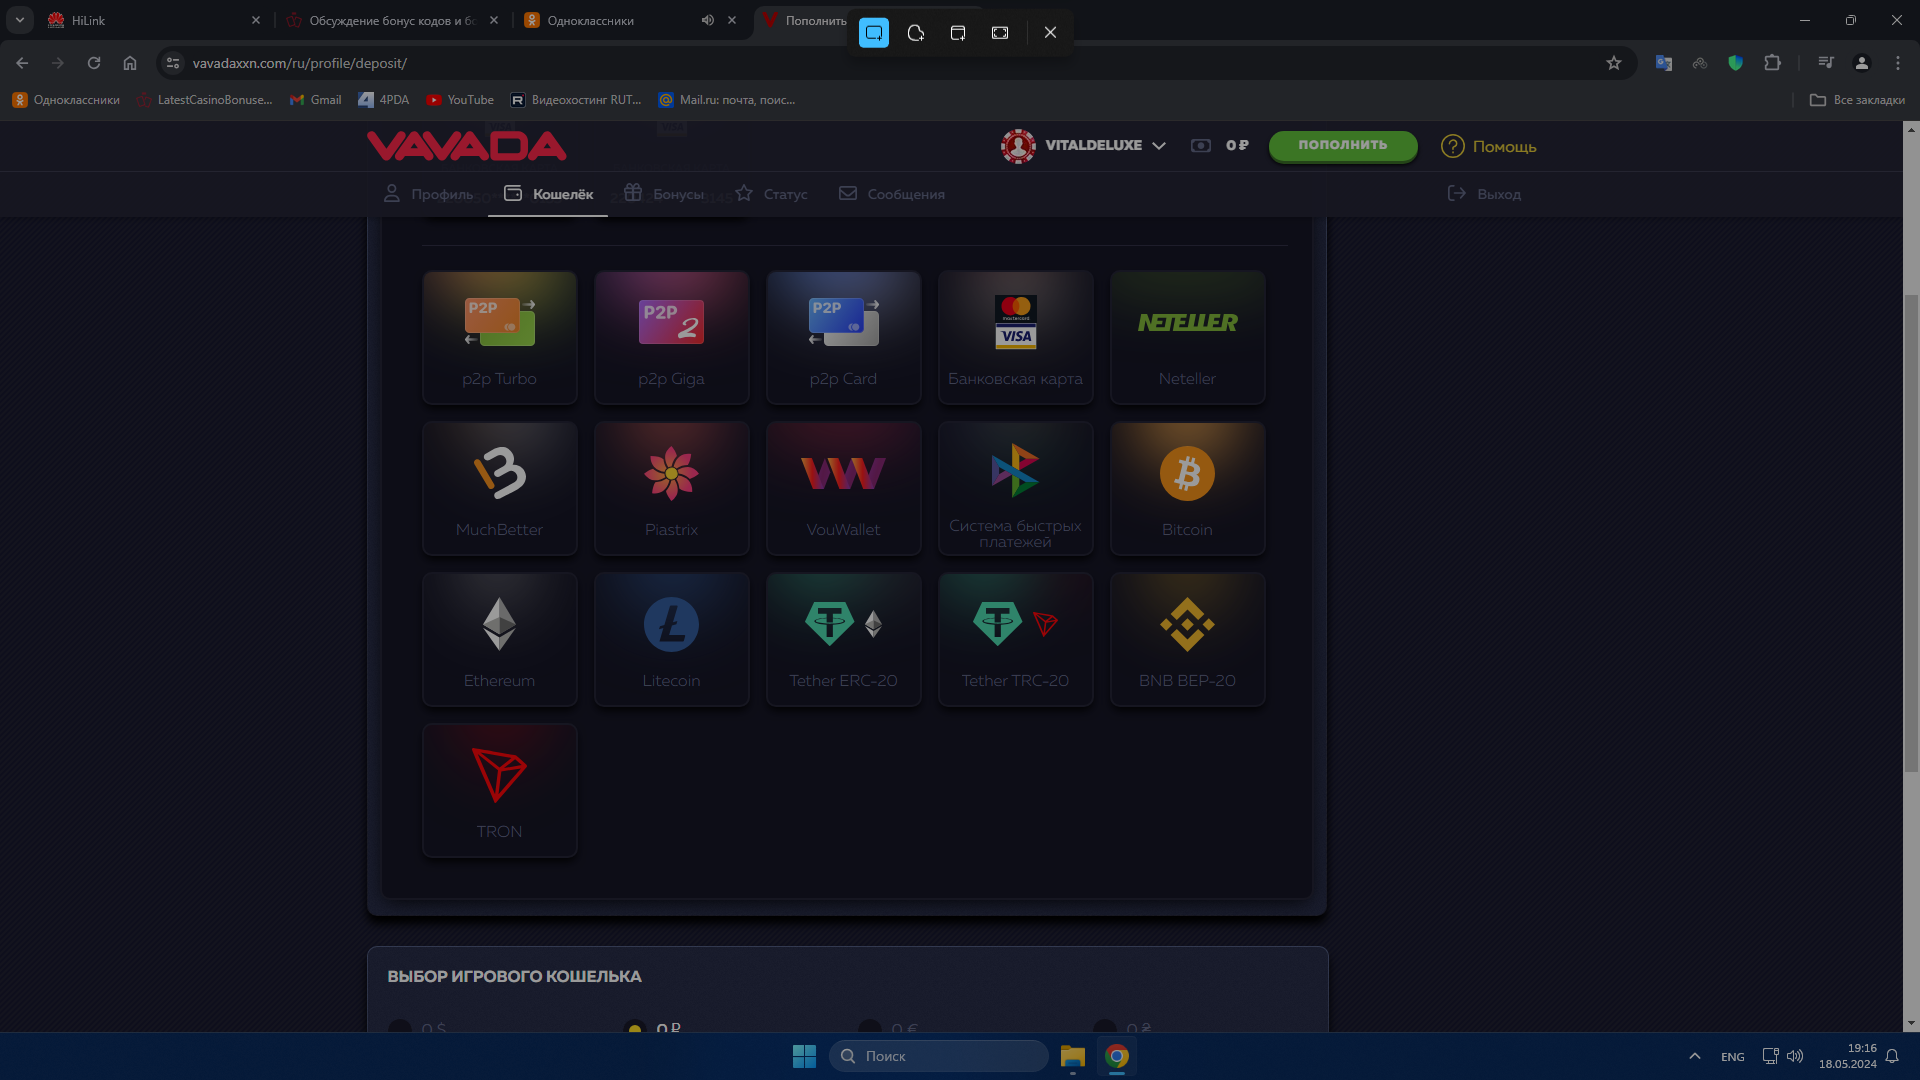
Task: Pick the Litecoin payment tile
Action: tap(671, 639)
